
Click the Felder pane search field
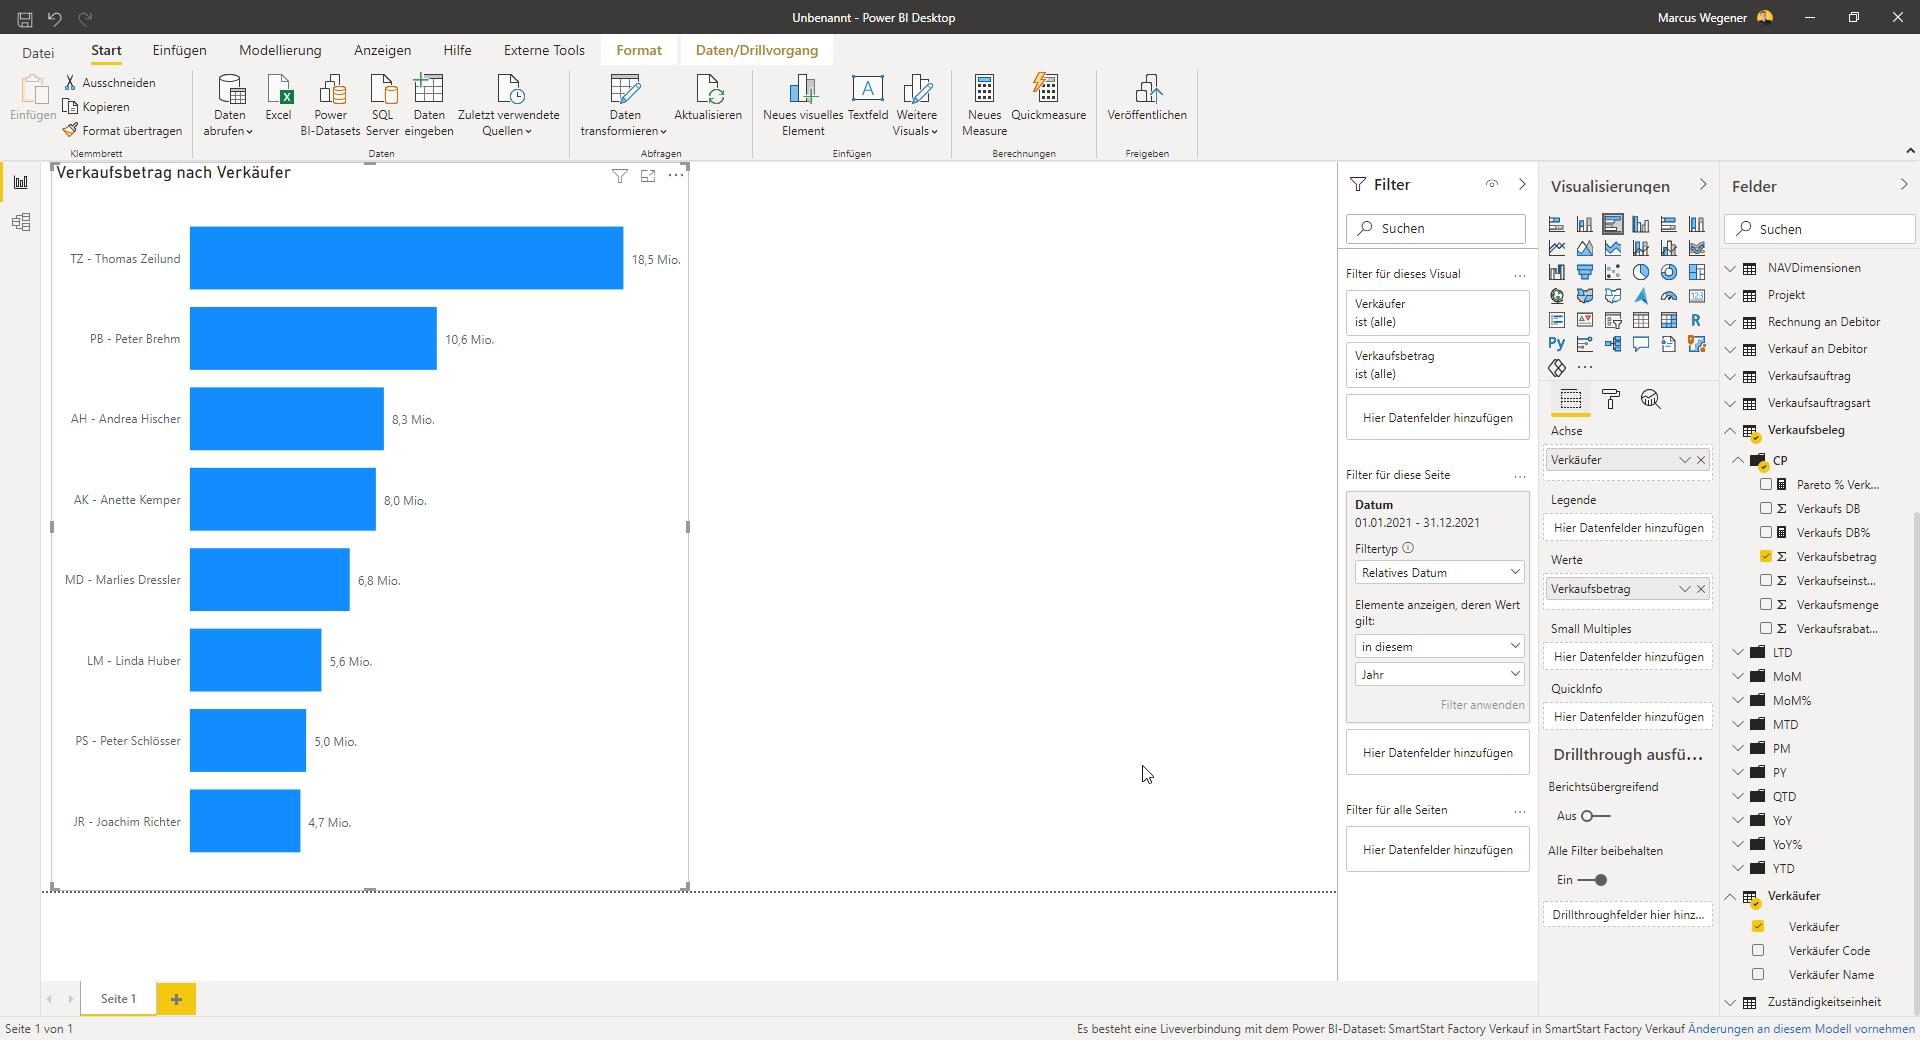point(1820,229)
